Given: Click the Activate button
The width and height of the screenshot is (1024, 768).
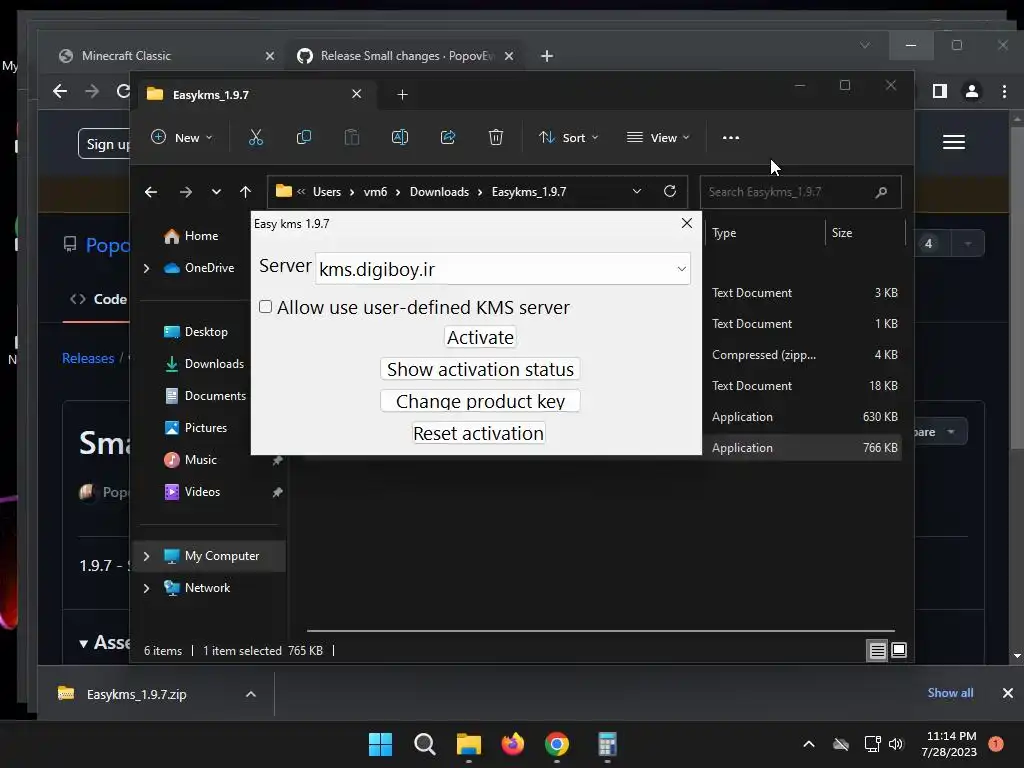Looking at the screenshot, I should (481, 338).
